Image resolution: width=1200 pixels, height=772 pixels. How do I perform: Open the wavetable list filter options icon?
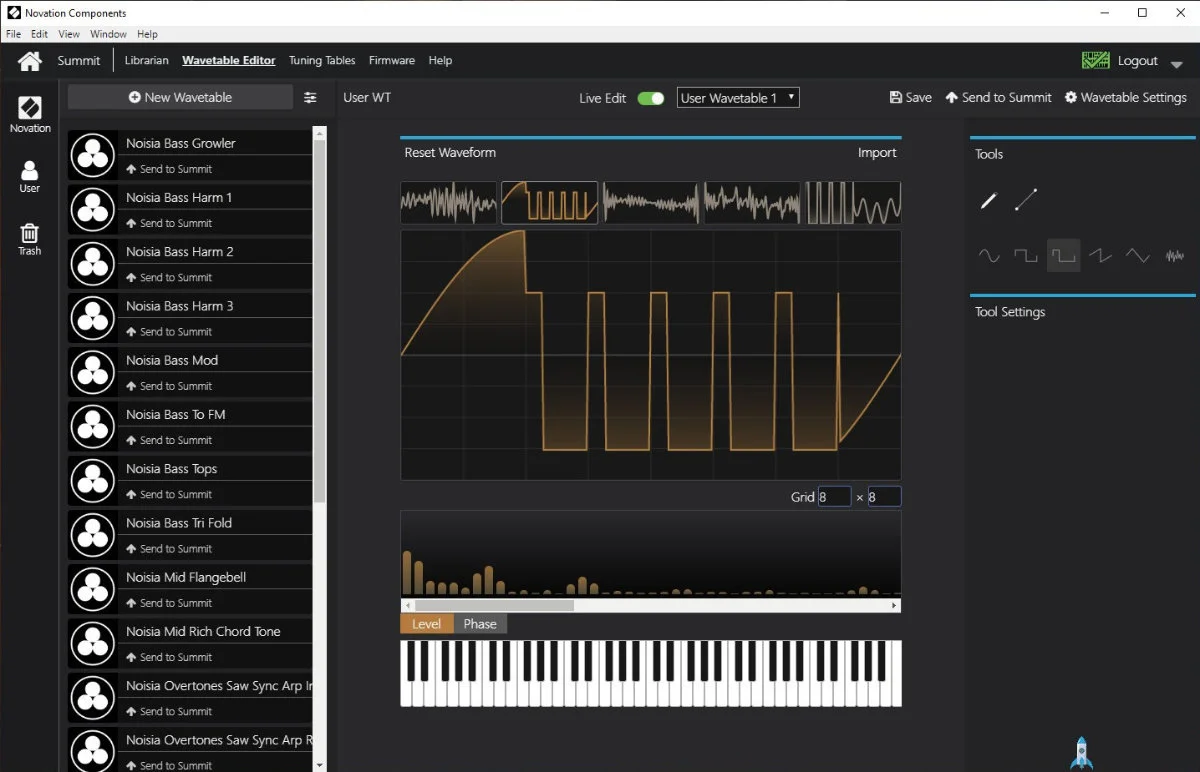click(310, 97)
